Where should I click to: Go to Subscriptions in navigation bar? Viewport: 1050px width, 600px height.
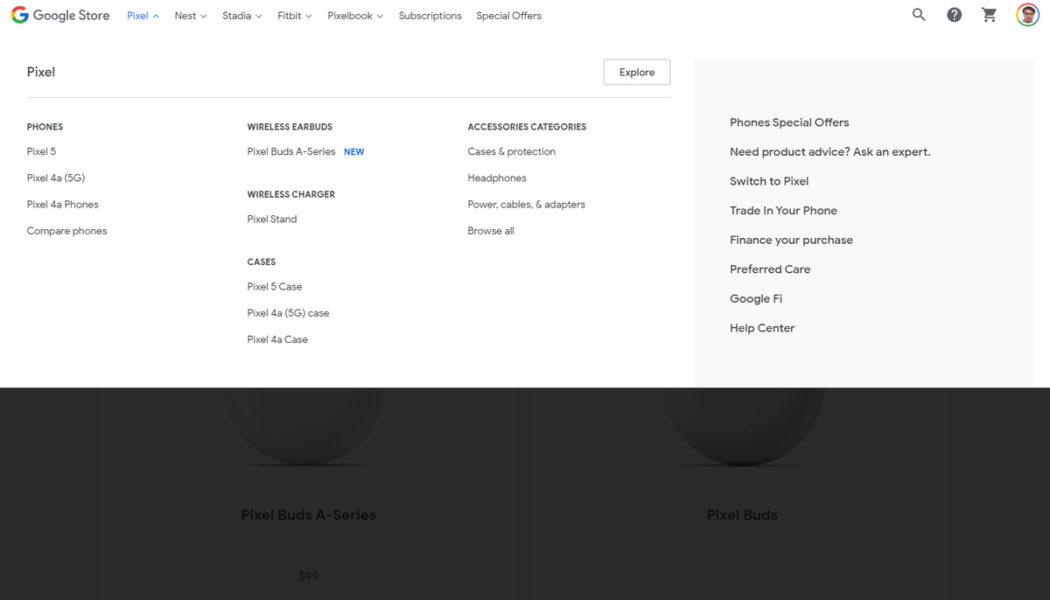click(x=430, y=16)
